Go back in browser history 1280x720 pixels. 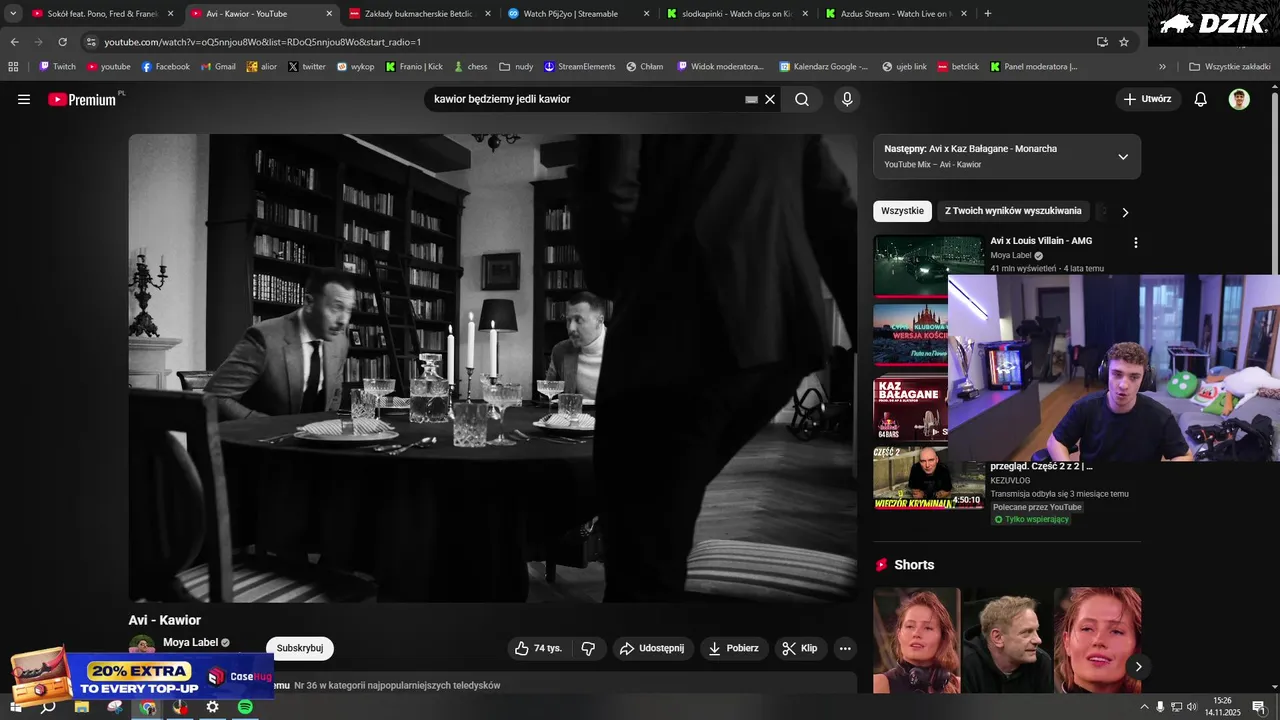[x=14, y=42]
